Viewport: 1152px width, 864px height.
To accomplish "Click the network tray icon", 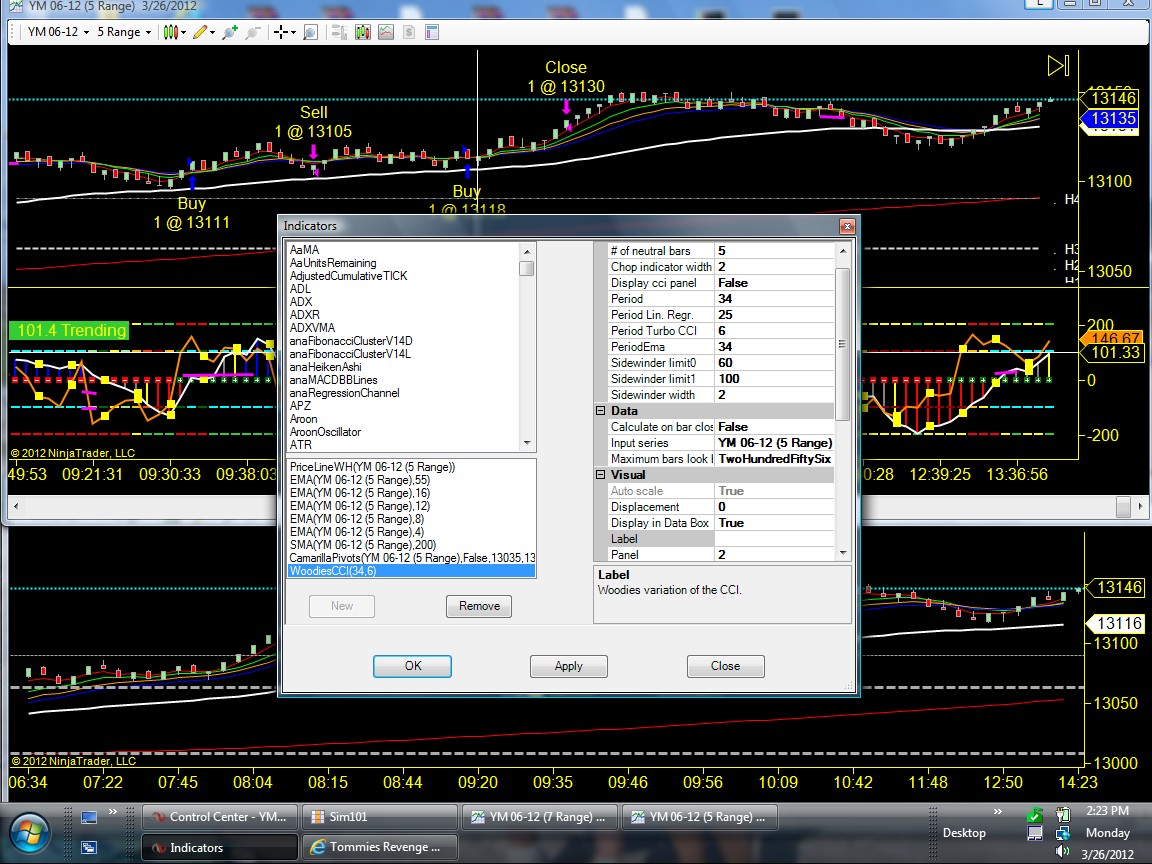I will point(1062,833).
